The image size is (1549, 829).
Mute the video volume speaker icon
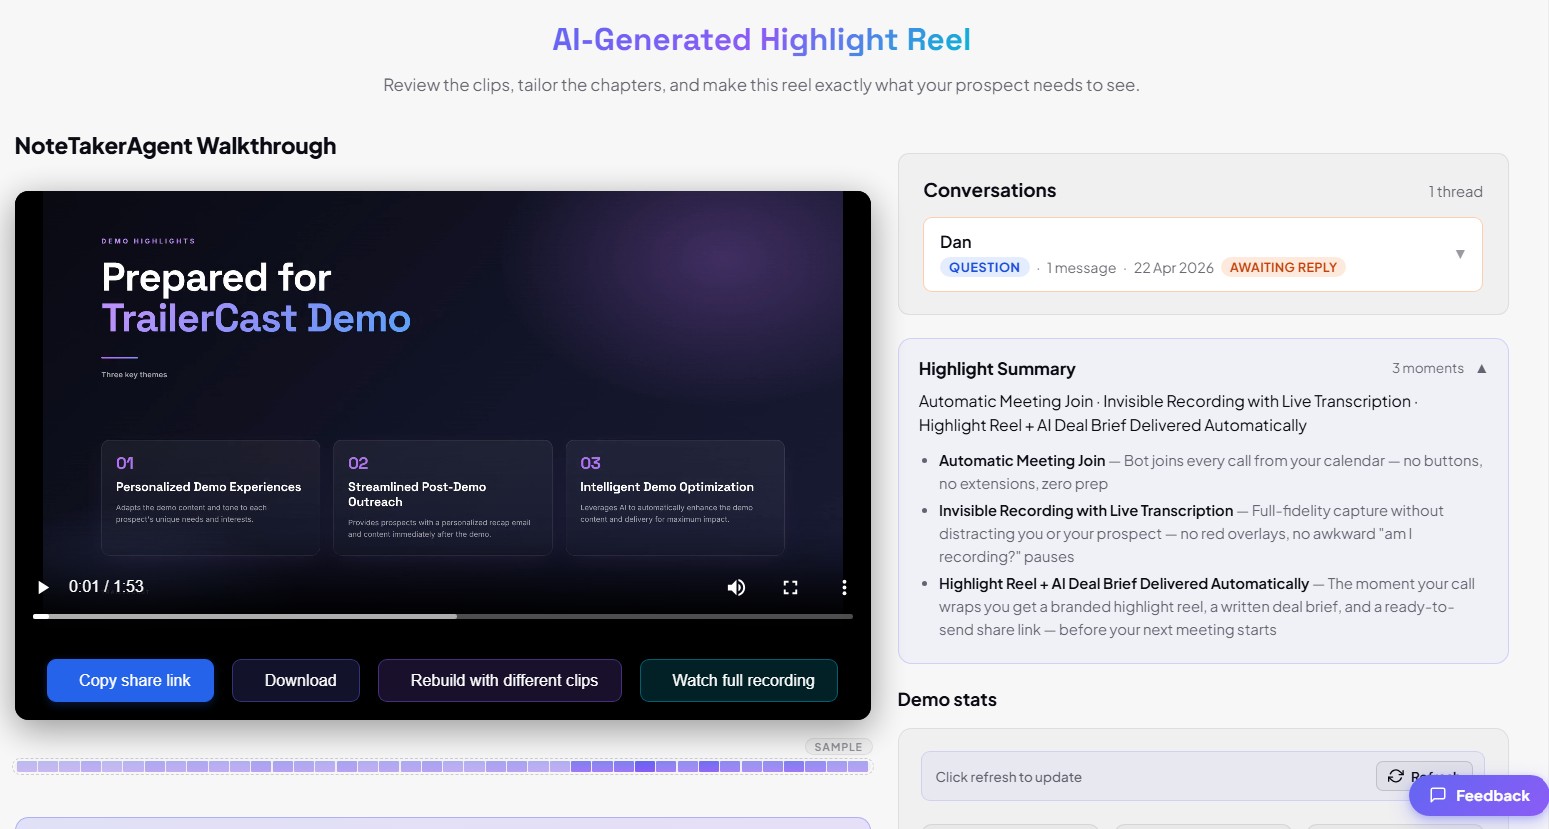(x=736, y=587)
